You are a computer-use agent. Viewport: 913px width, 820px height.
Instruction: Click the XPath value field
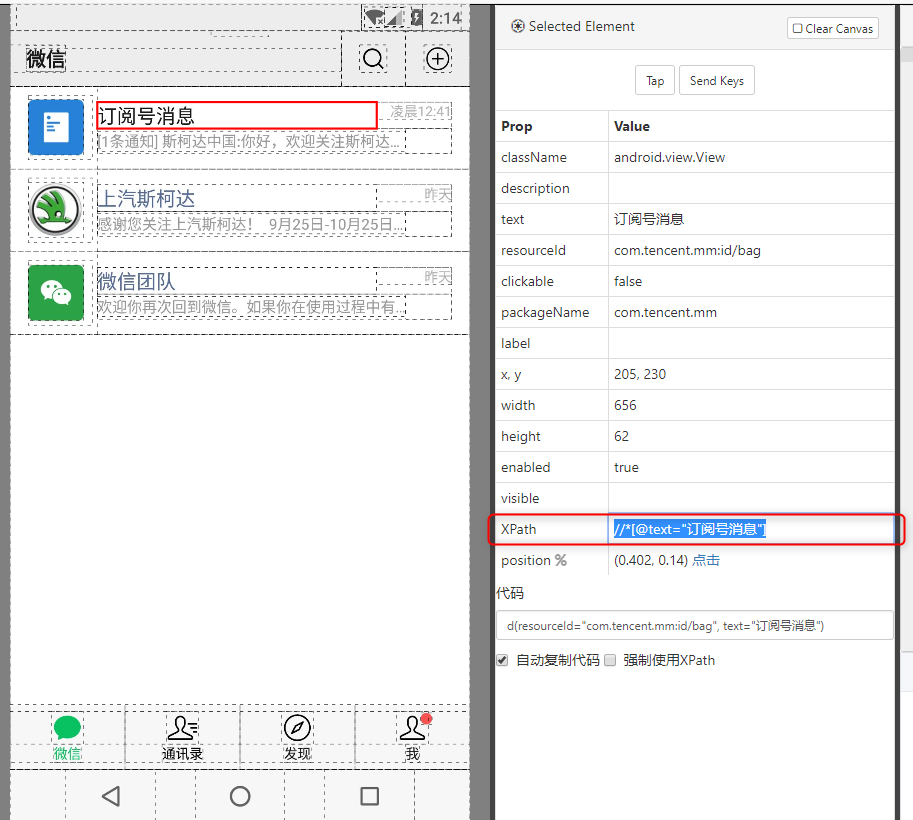coord(751,529)
